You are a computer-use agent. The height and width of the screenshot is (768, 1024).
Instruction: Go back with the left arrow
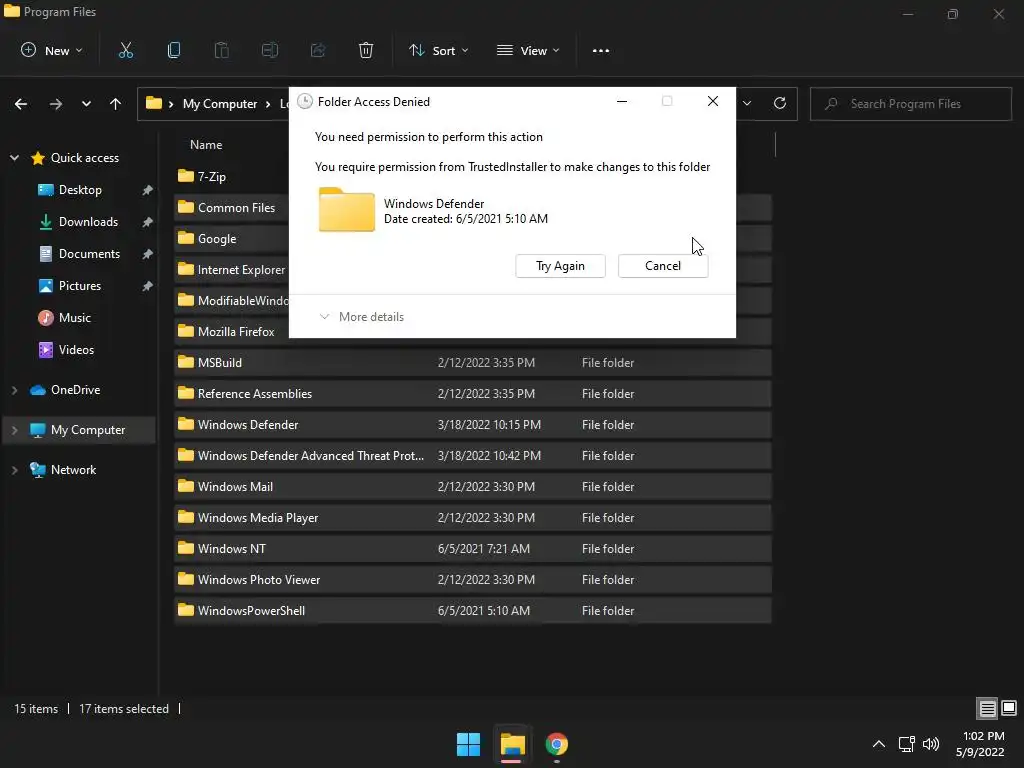[21, 104]
